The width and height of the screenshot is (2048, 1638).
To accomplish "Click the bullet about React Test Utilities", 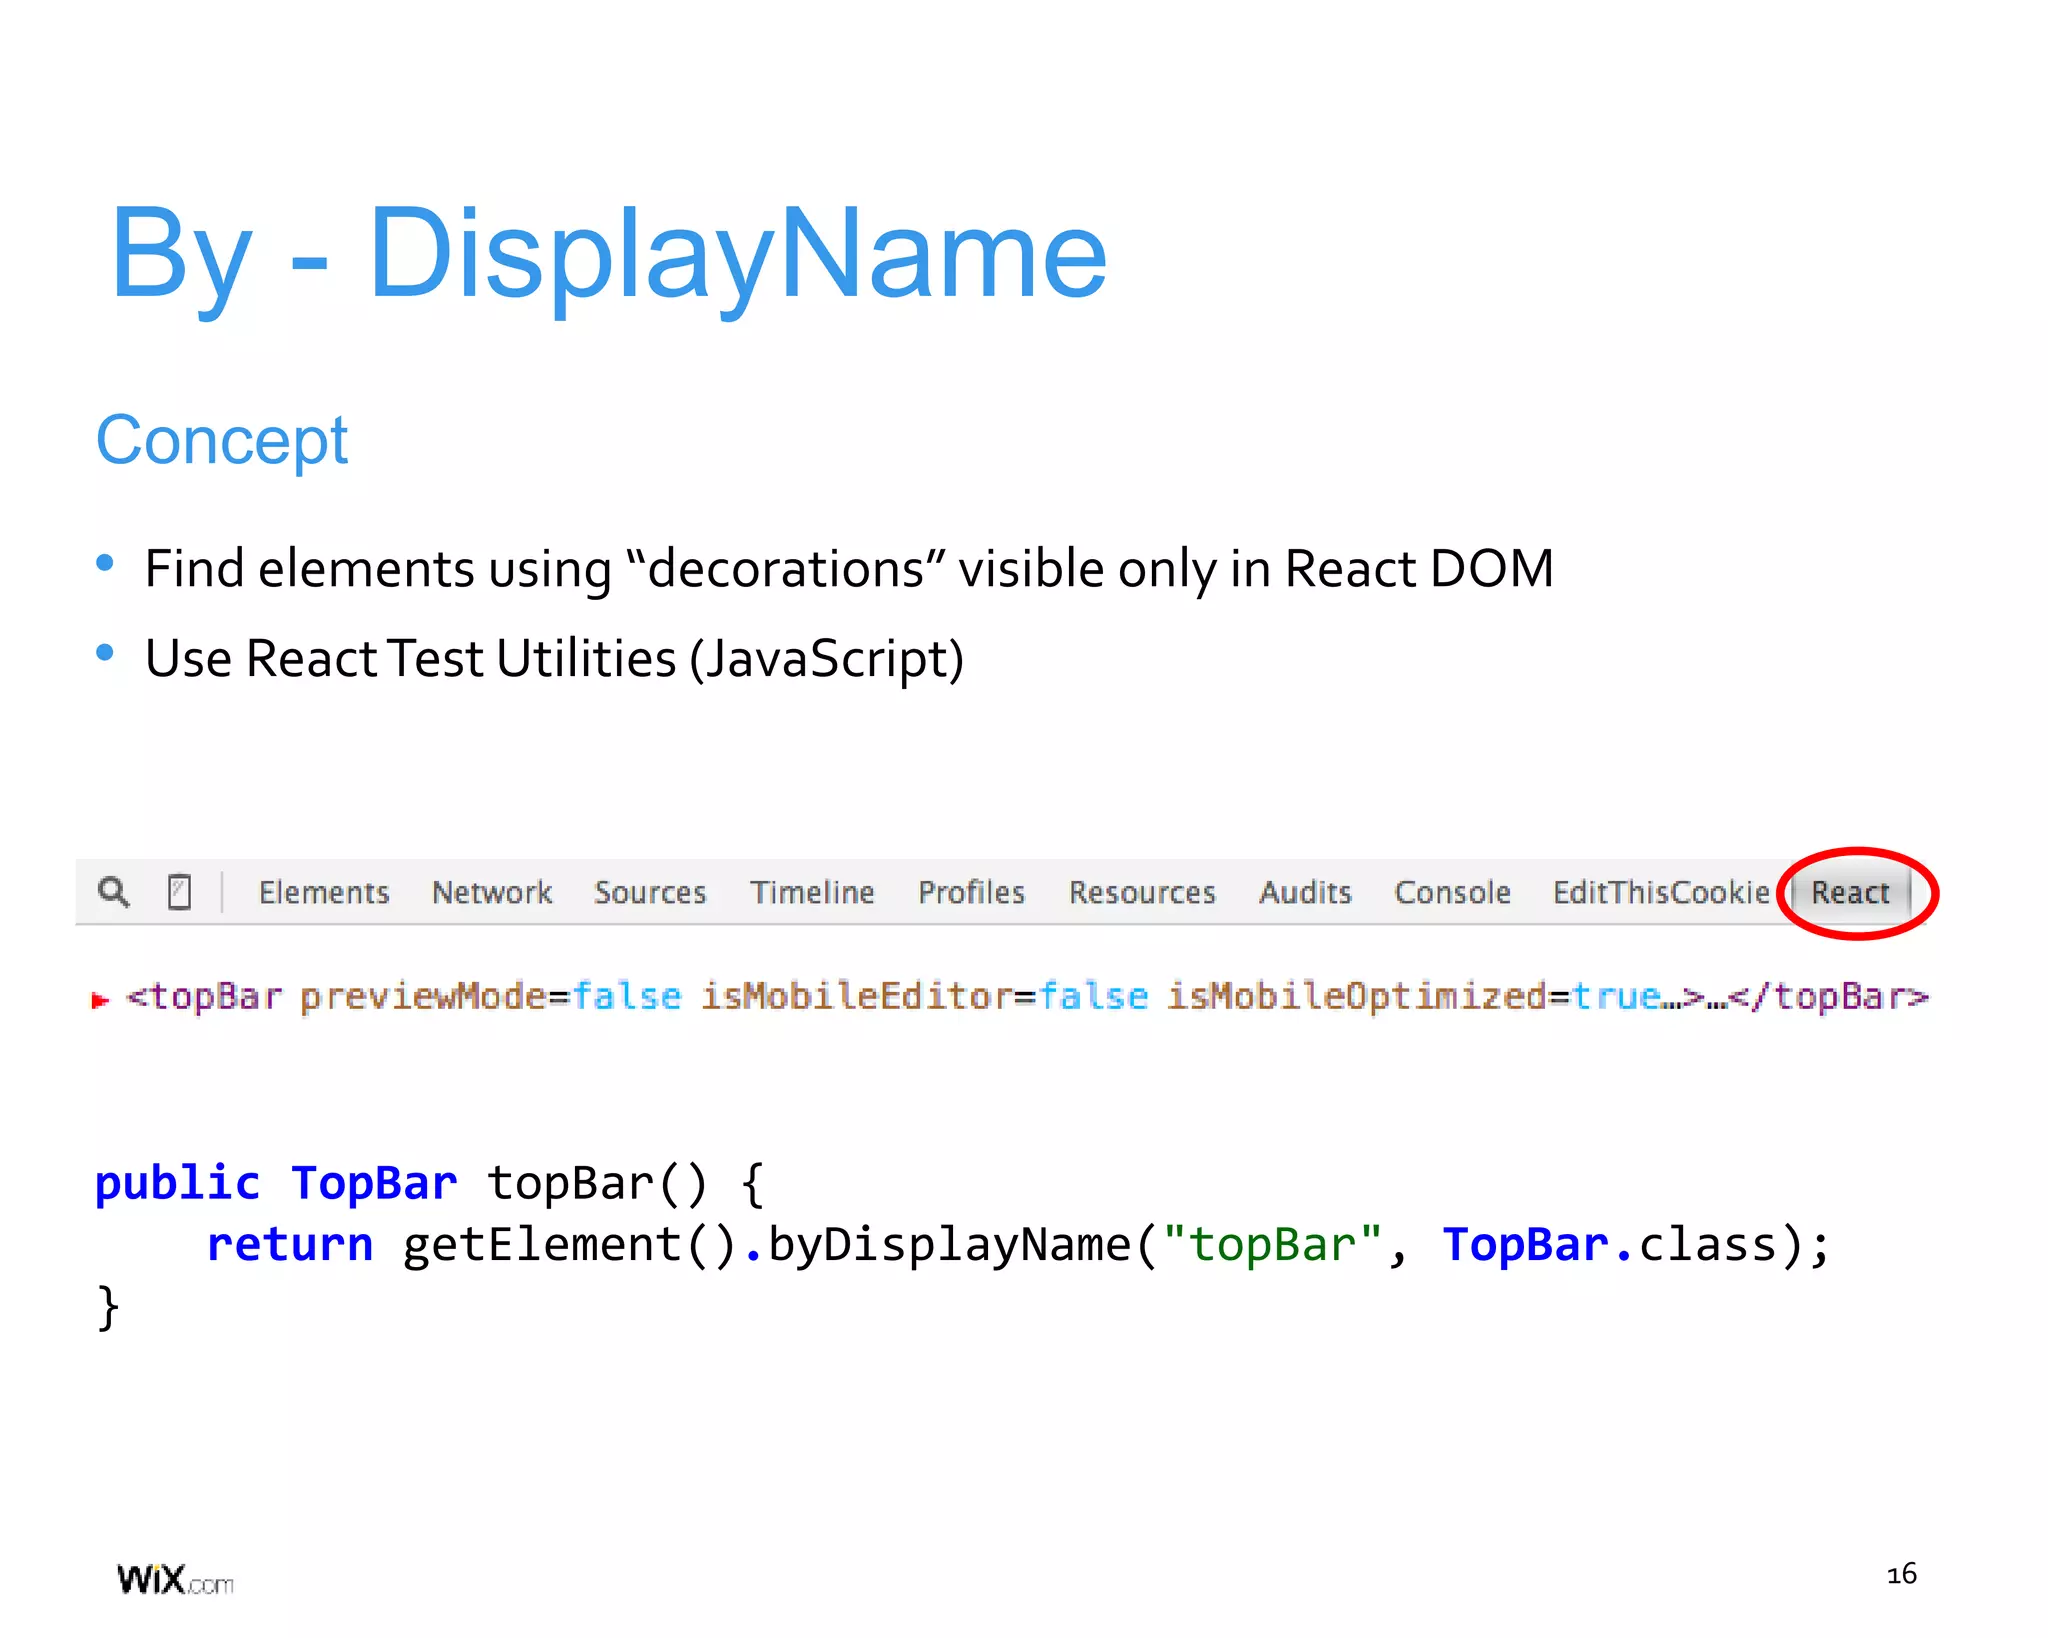I will click(x=555, y=659).
